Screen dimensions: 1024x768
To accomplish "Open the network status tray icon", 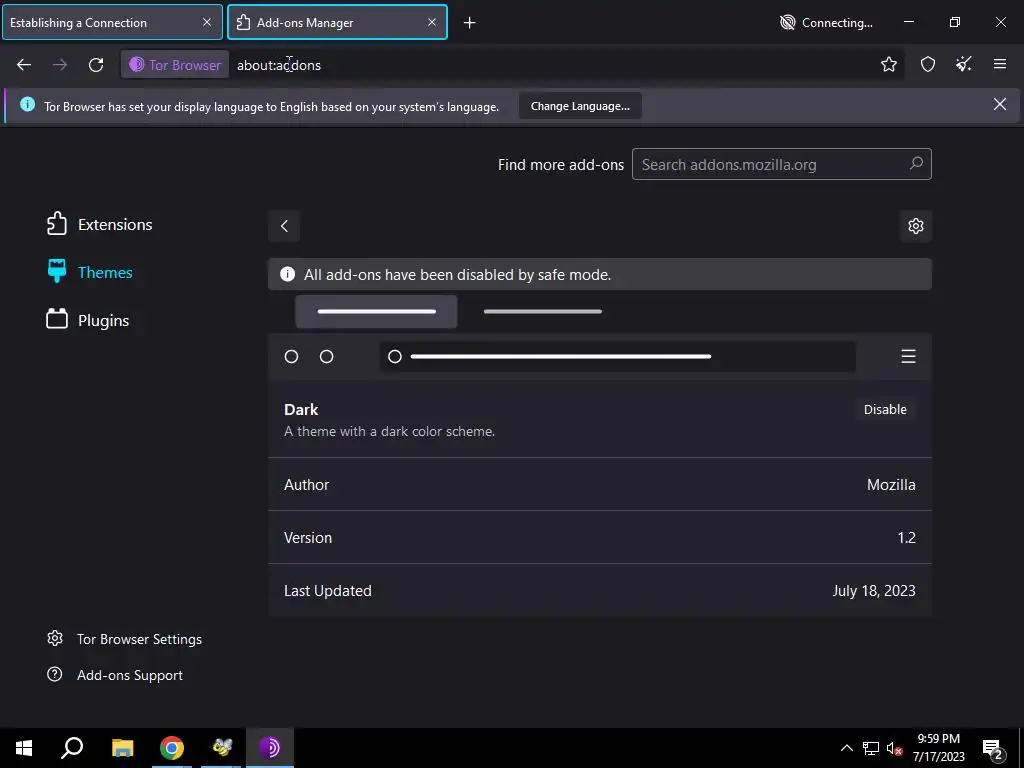I will tap(871, 748).
